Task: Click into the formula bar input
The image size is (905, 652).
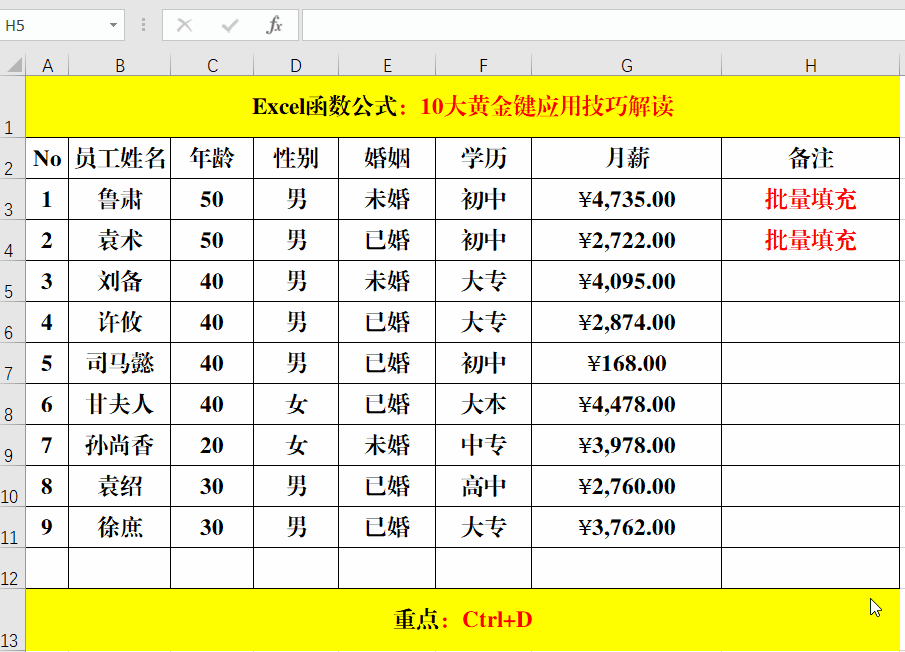Action: (x=603, y=25)
